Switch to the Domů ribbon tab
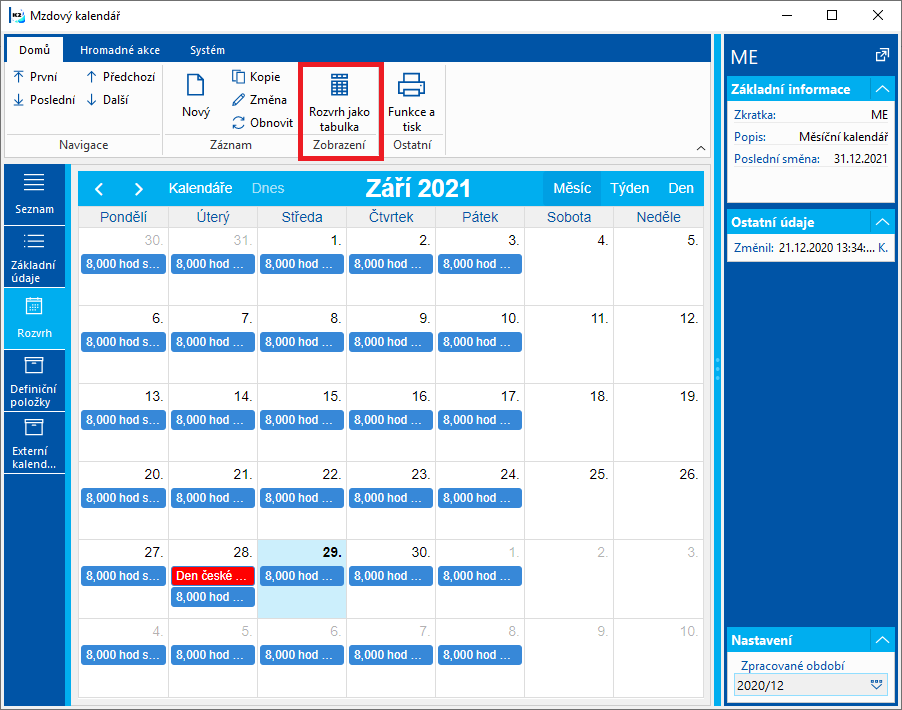This screenshot has width=902, height=710. (x=35, y=50)
